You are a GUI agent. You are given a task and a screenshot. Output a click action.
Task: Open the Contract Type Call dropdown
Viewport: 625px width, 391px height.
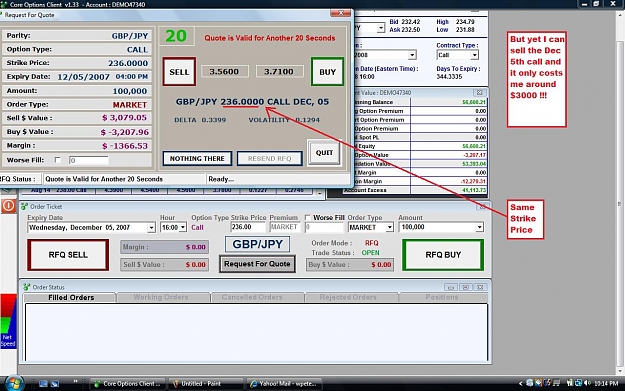[x=474, y=55]
